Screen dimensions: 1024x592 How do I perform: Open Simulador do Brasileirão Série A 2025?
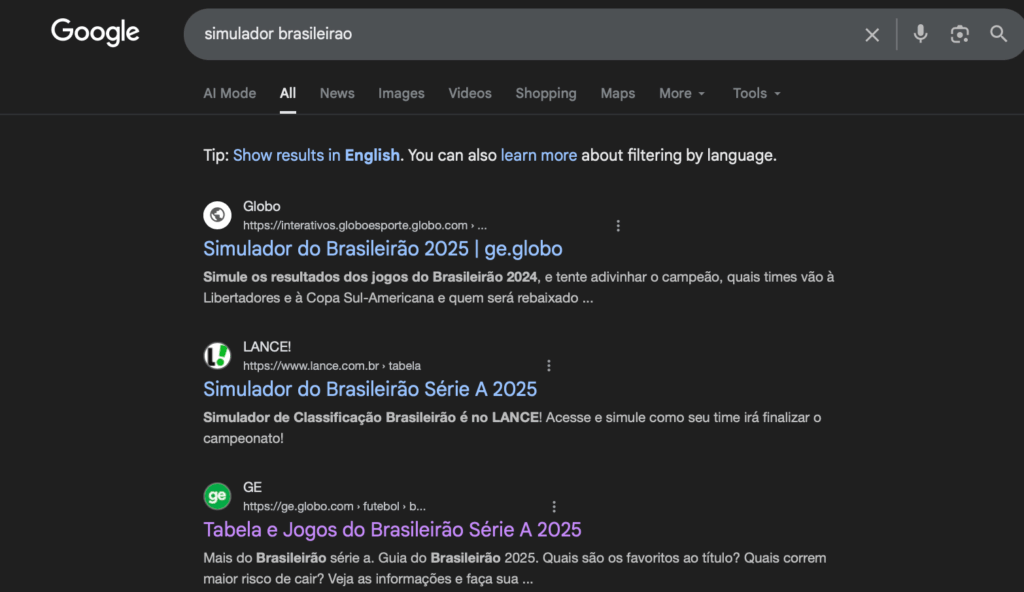(370, 388)
